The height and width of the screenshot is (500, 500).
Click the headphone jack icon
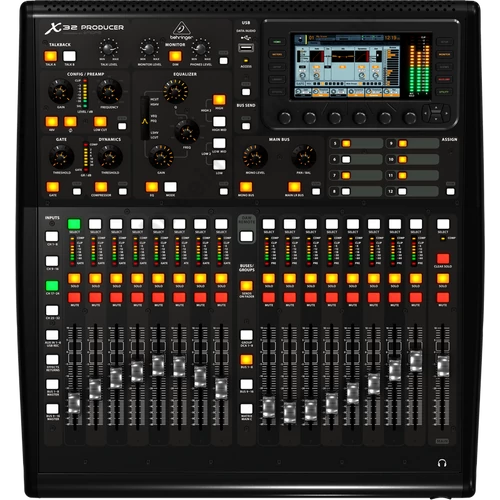[442, 463]
